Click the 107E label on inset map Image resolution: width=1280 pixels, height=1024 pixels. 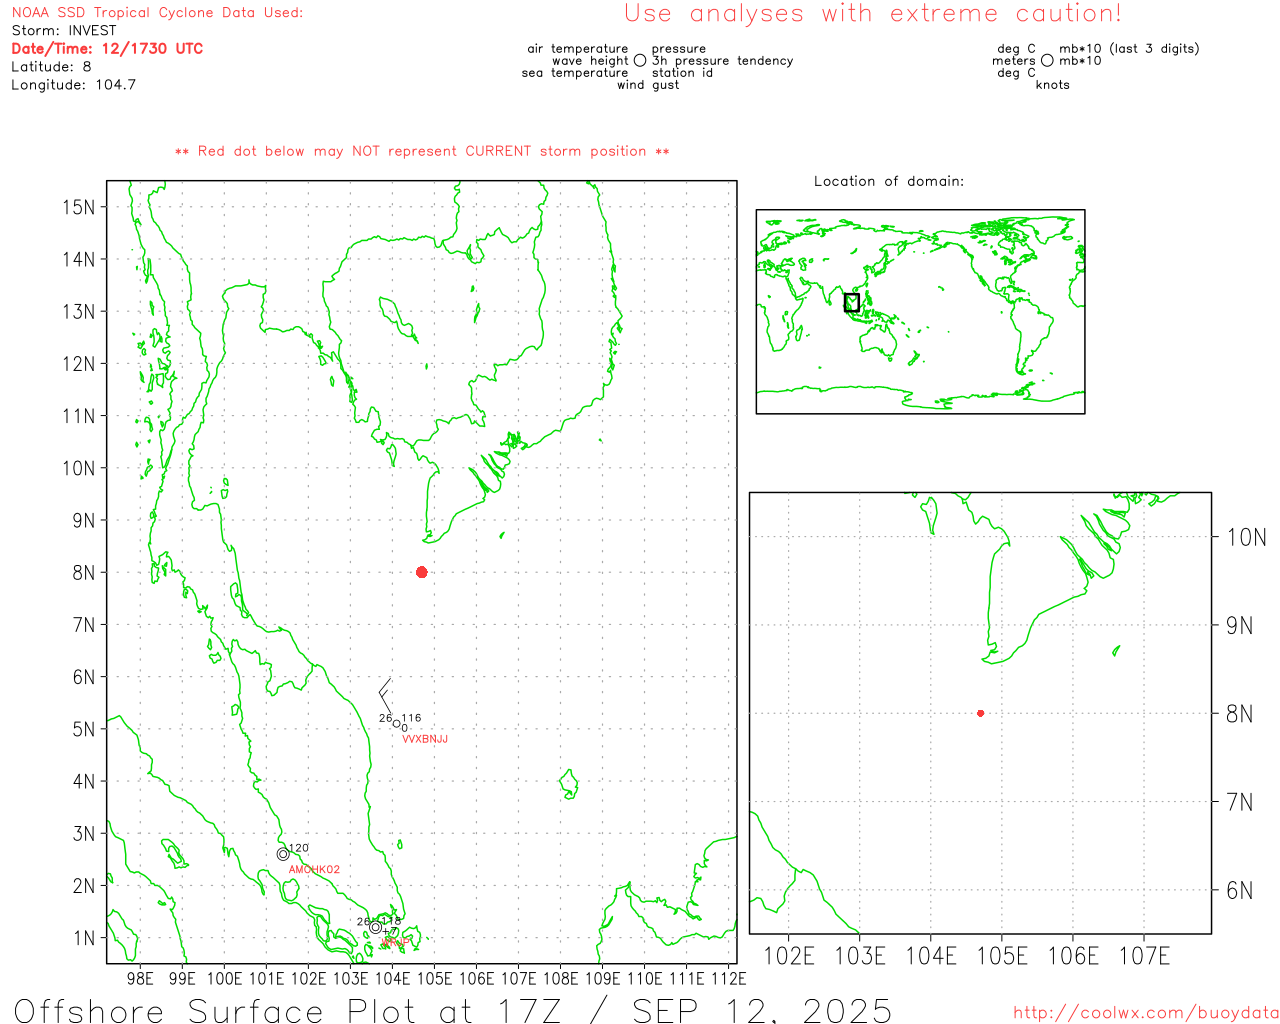point(1144,956)
